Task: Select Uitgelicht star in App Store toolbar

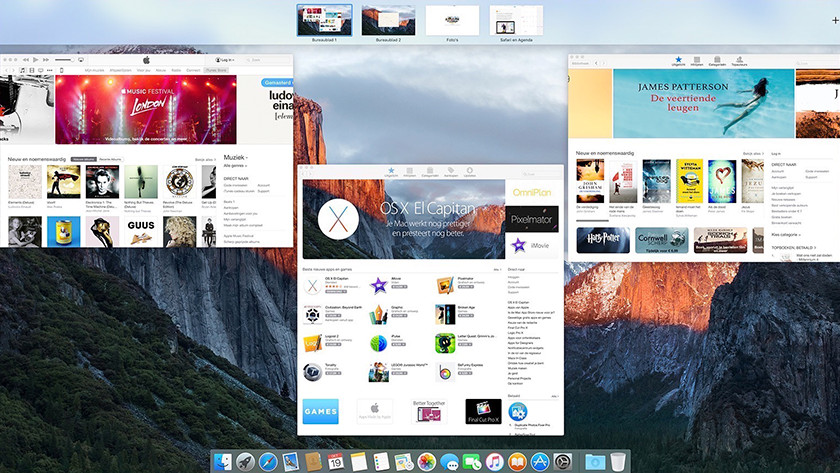Action: [391, 172]
